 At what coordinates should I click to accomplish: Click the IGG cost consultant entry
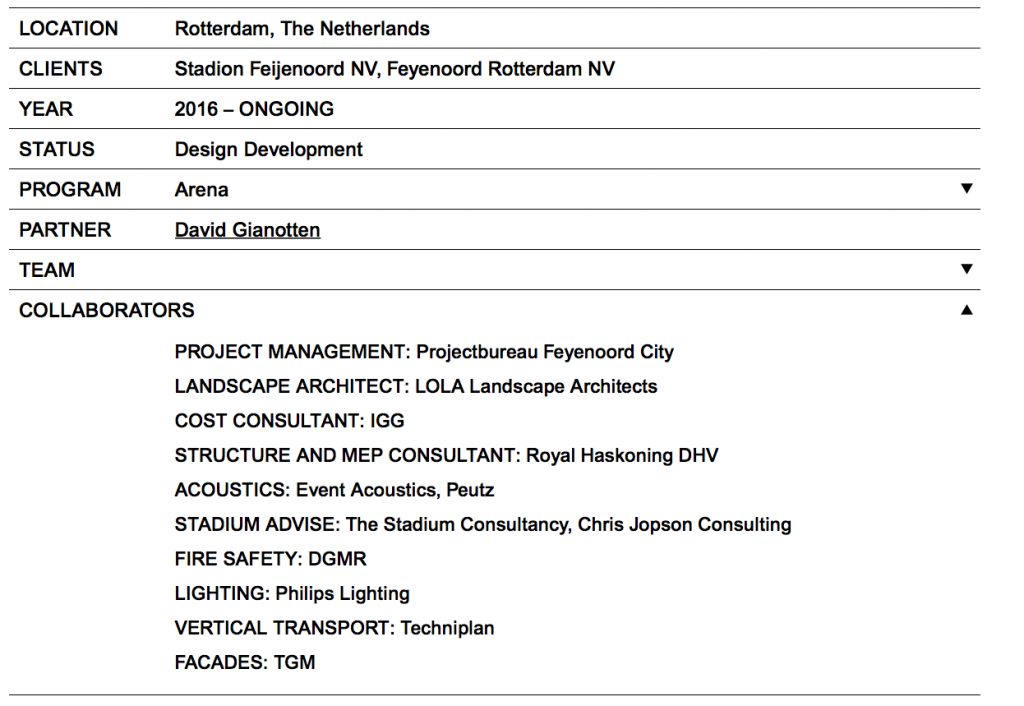pyautogui.click(x=386, y=421)
